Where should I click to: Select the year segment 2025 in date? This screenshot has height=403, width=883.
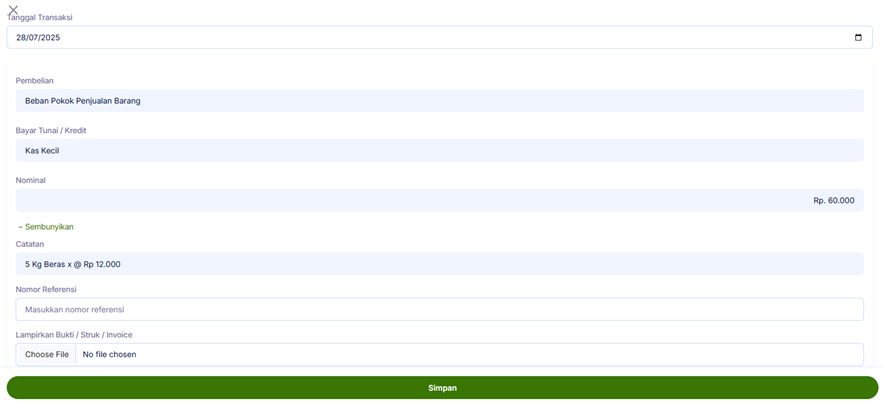[51, 38]
